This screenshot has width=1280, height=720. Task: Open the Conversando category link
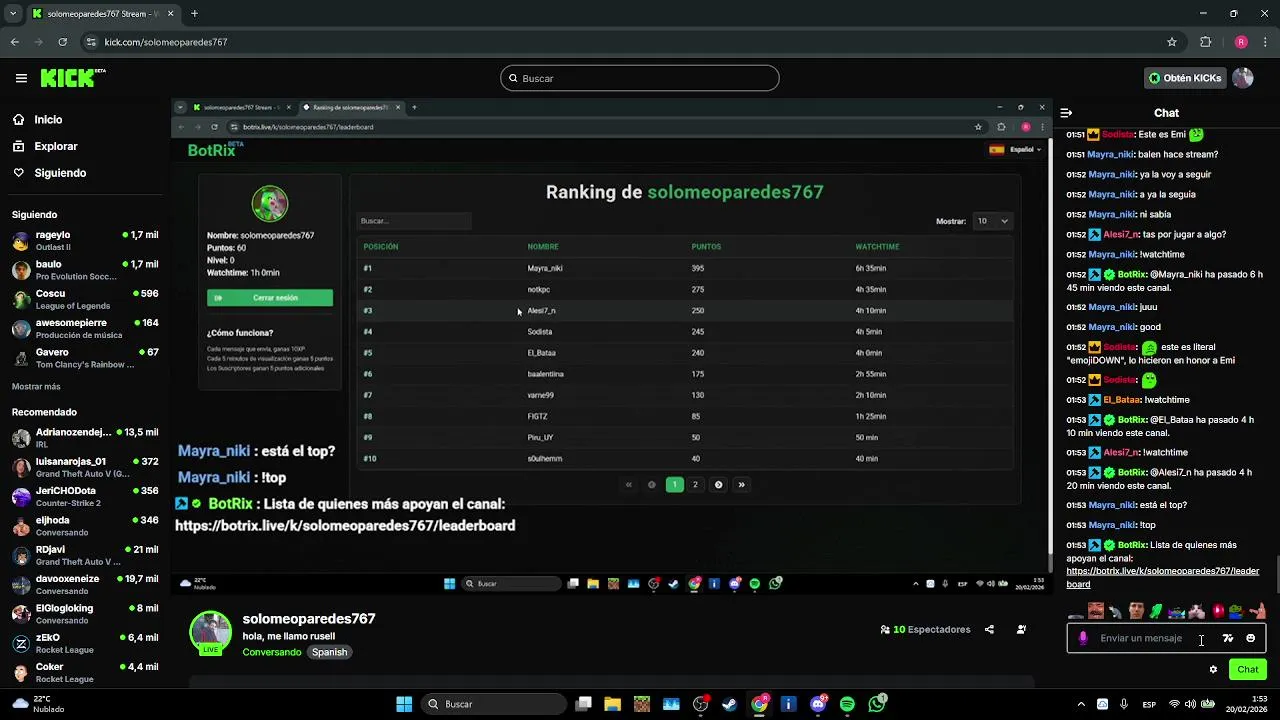(271, 652)
